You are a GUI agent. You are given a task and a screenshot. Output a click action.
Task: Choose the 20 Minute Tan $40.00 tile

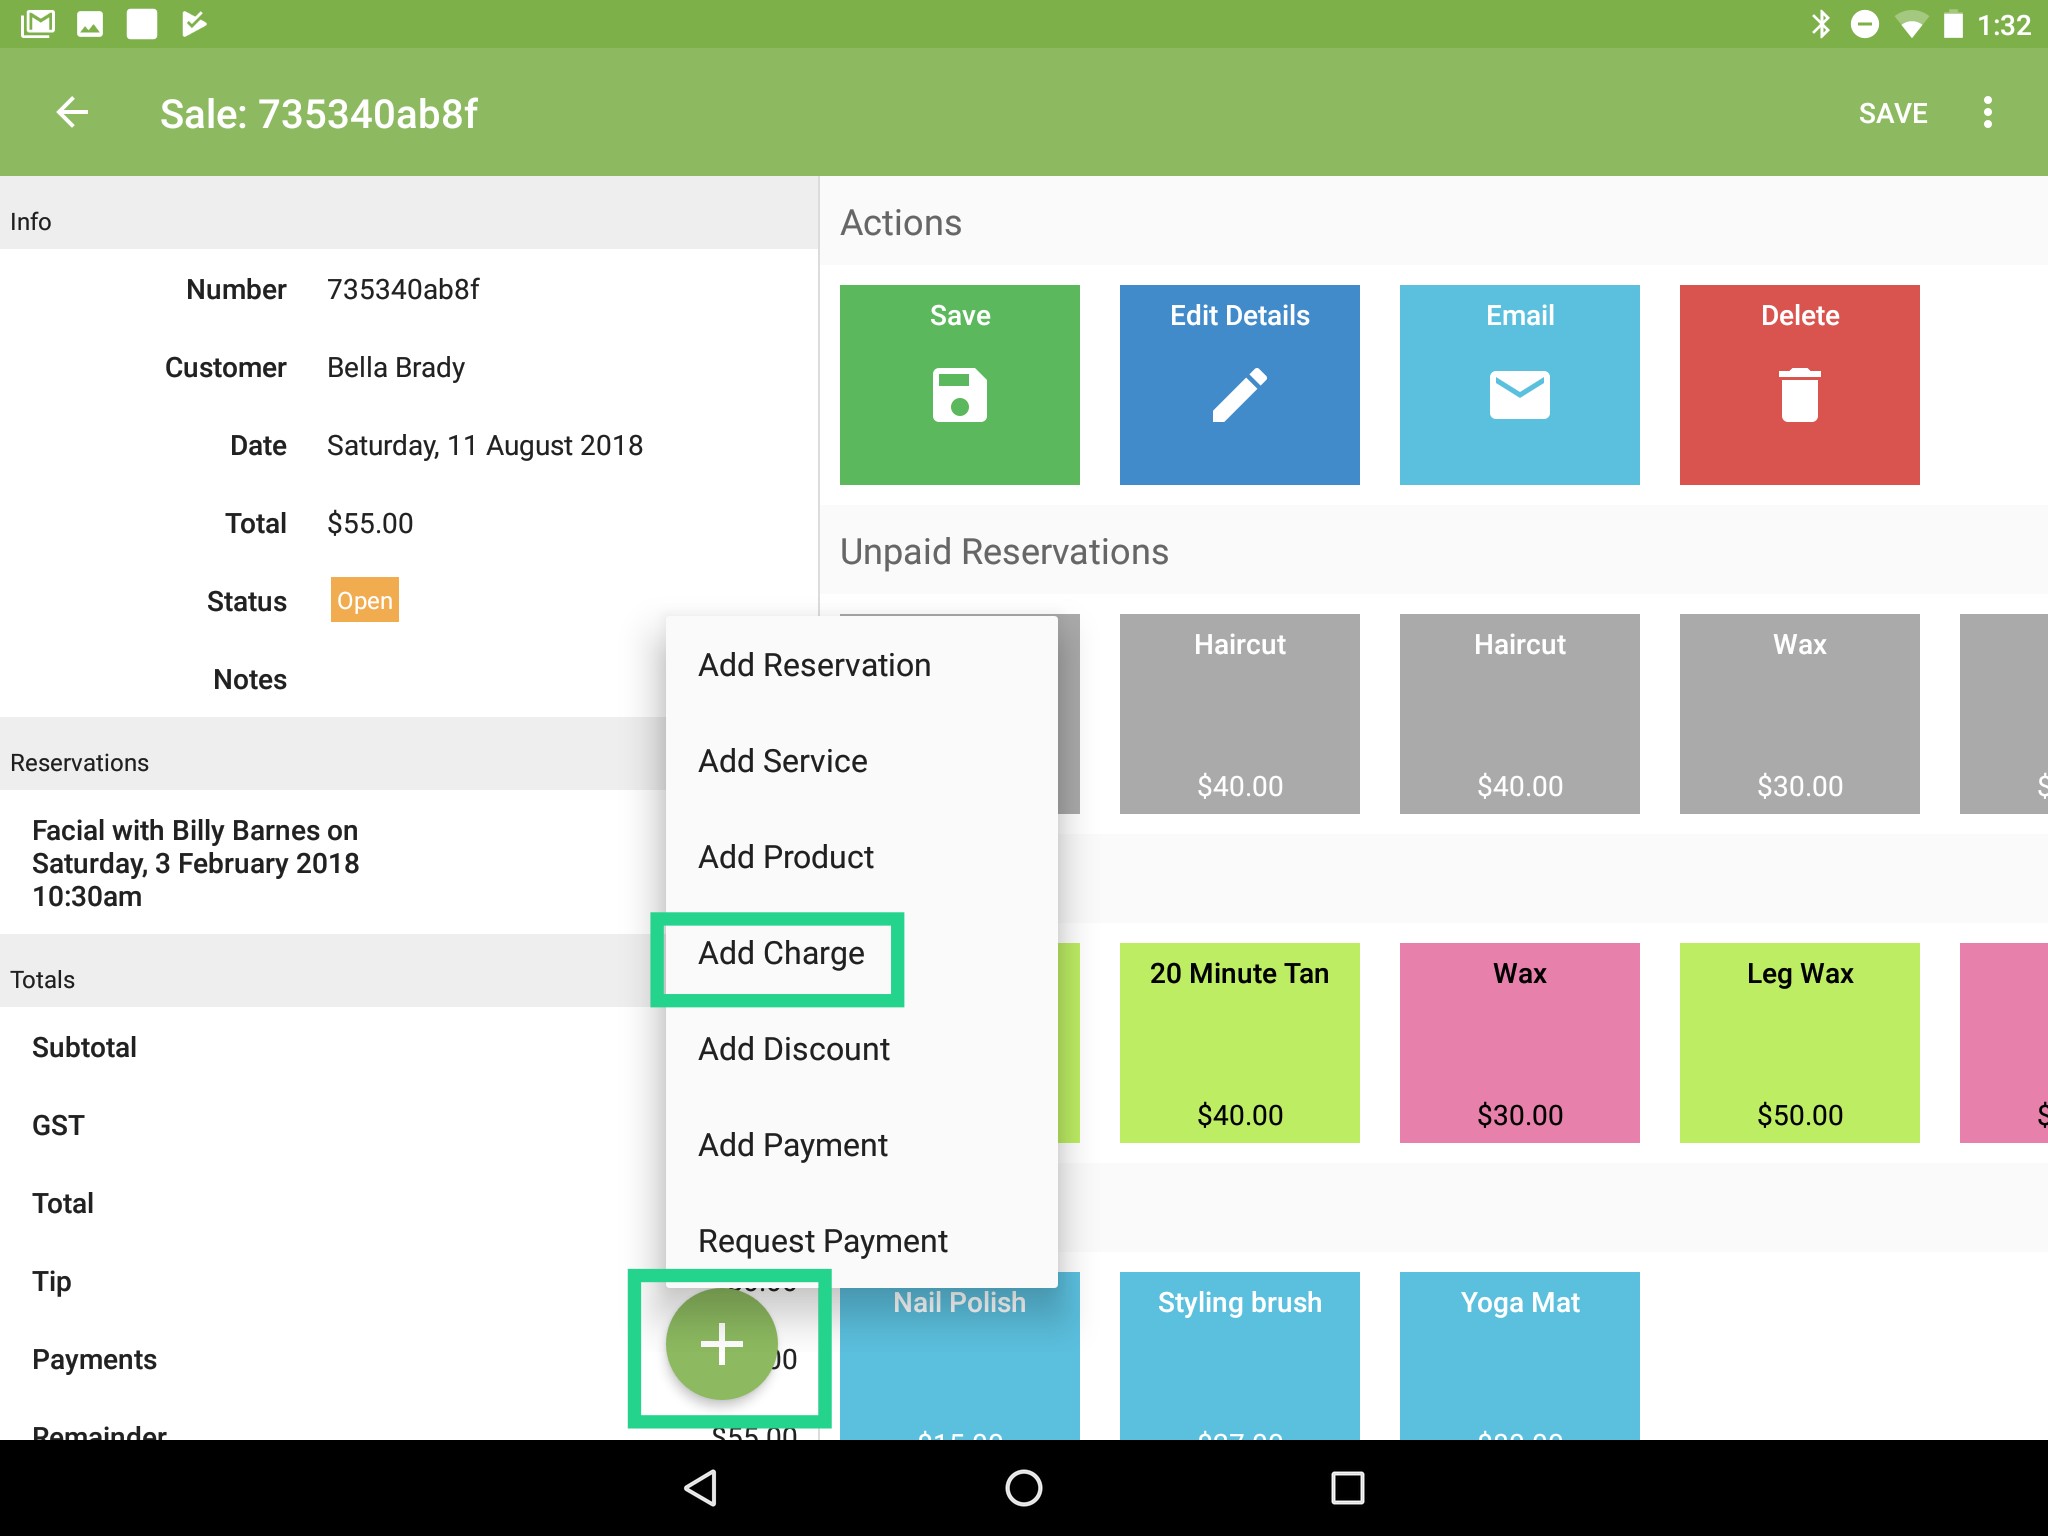[x=1240, y=1043]
